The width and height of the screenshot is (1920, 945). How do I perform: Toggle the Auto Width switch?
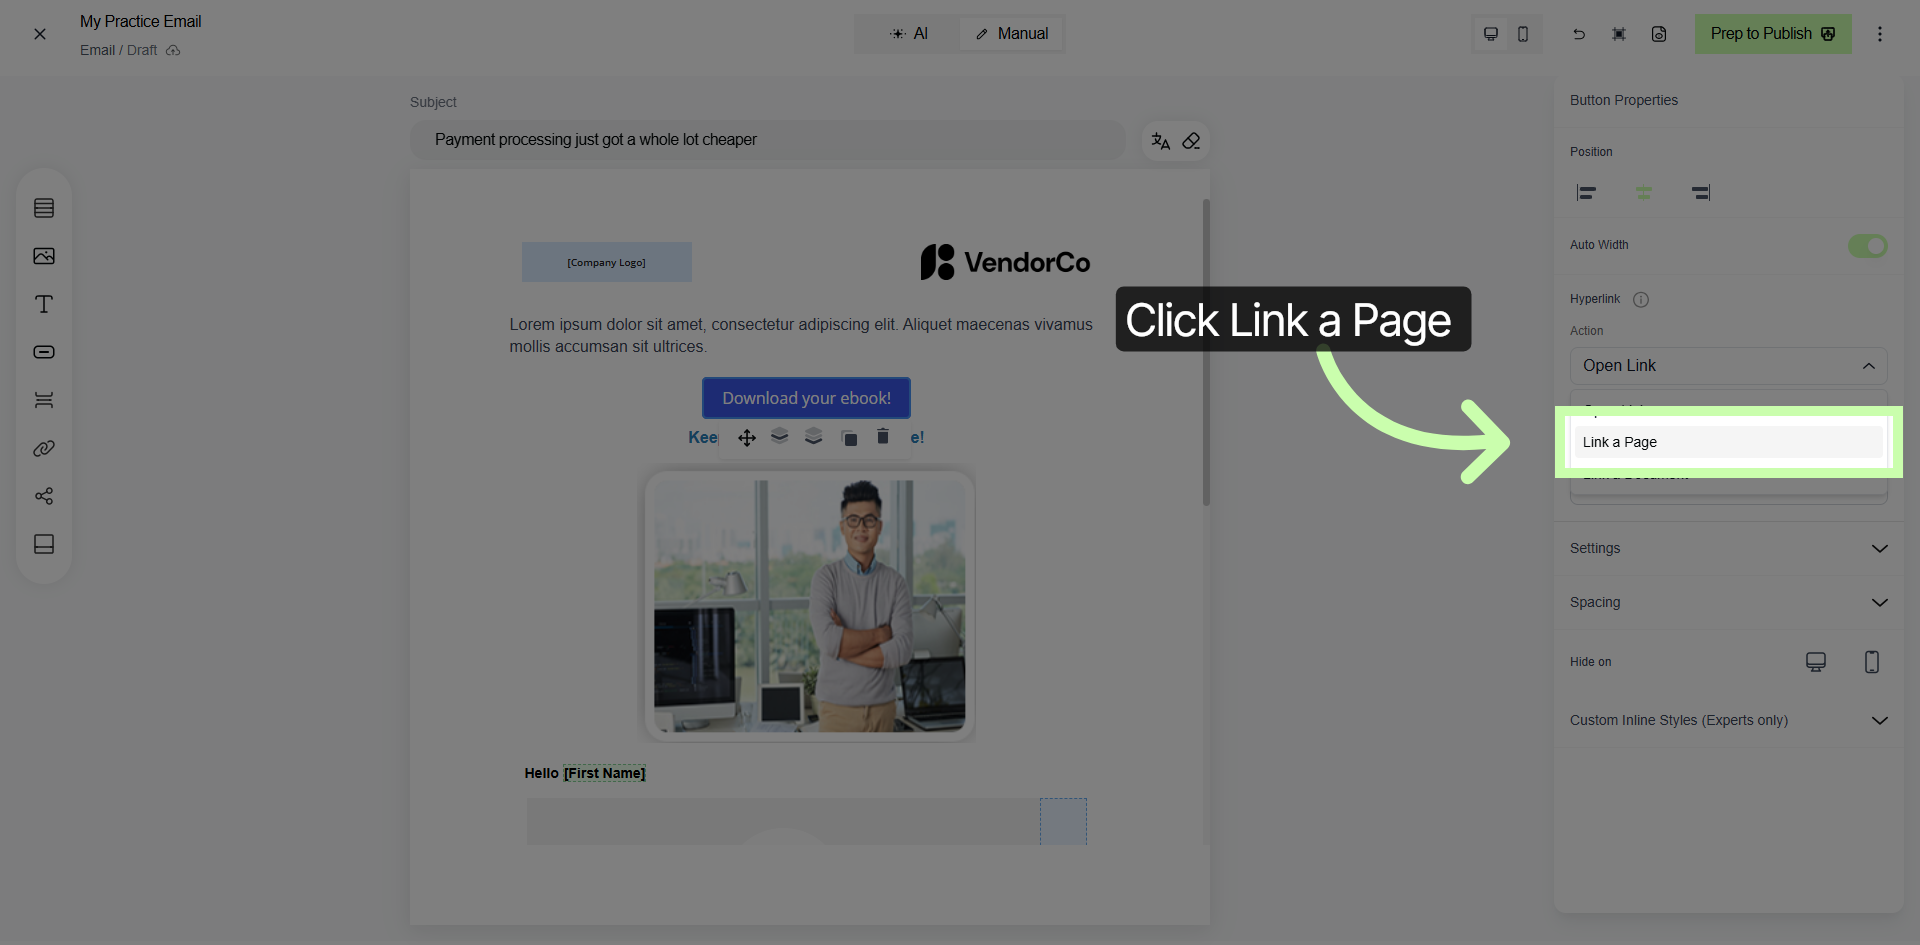pyautogui.click(x=1867, y=246)
